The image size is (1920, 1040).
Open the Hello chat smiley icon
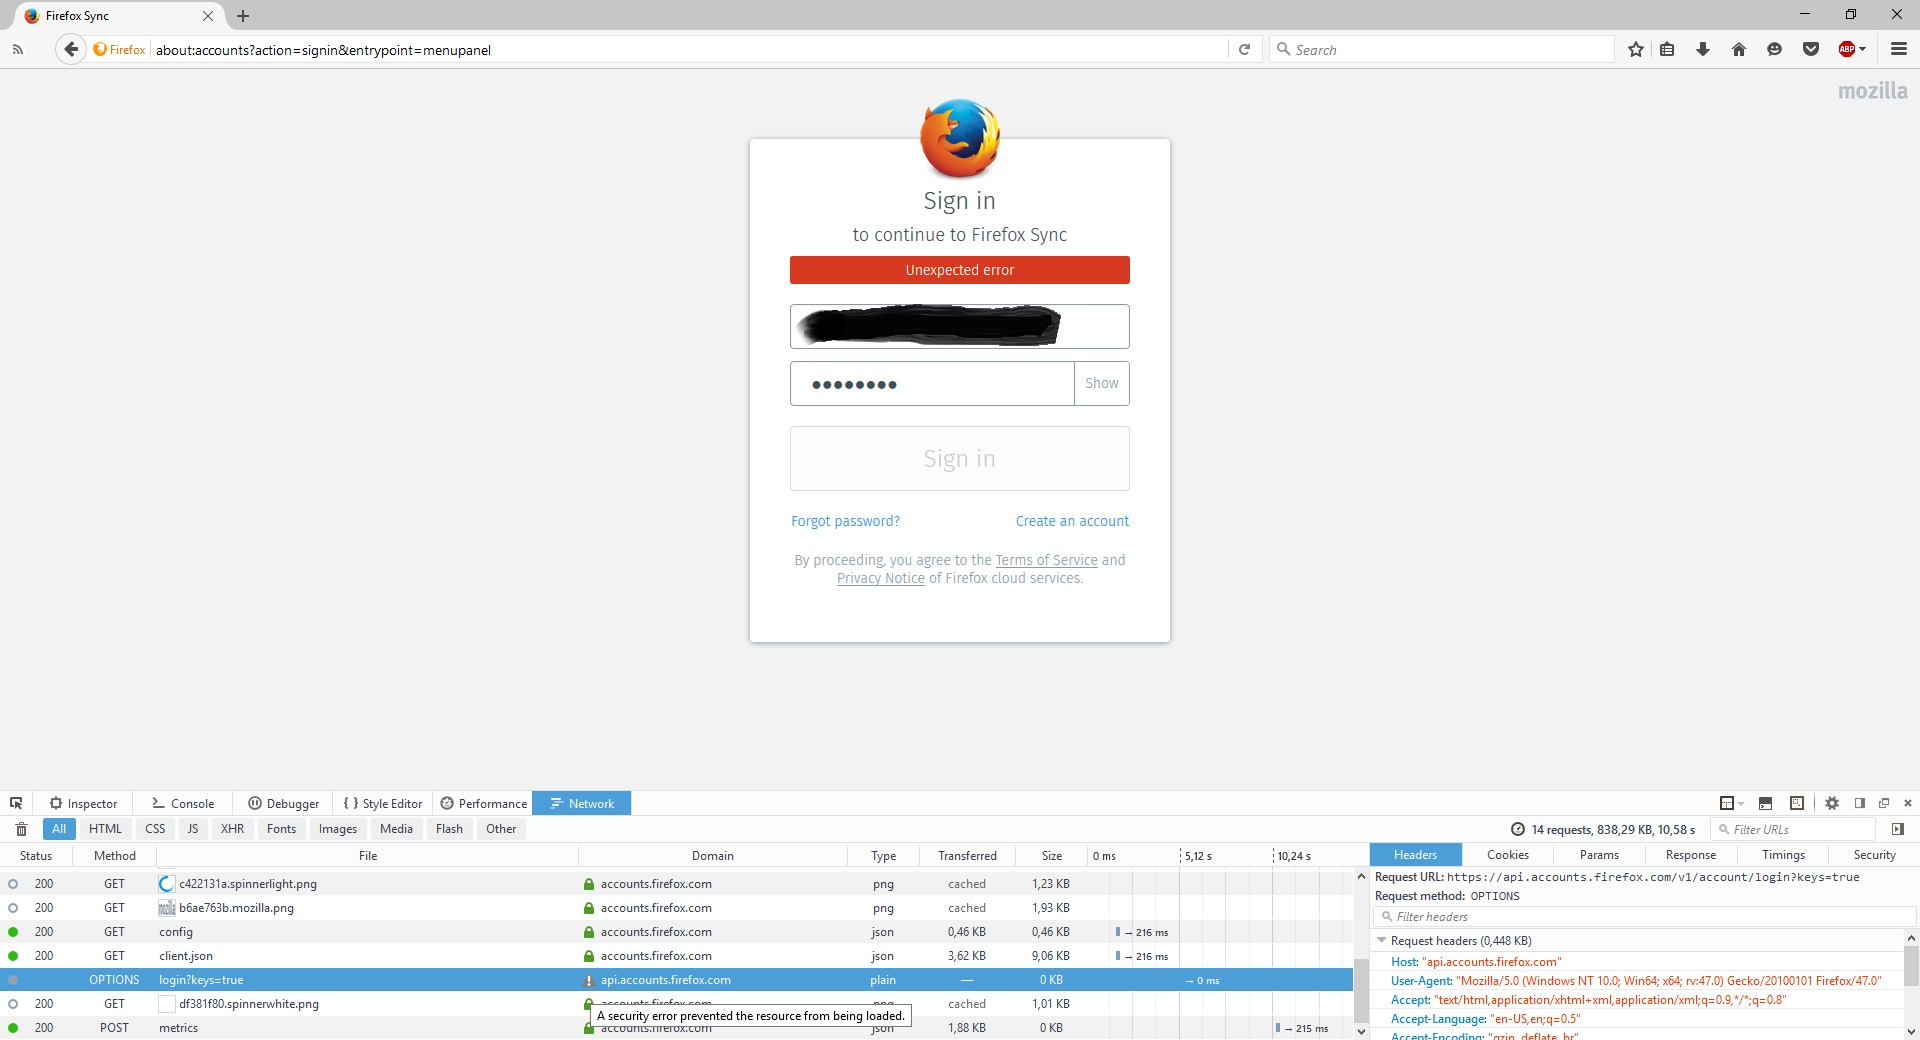point(1775,49)
